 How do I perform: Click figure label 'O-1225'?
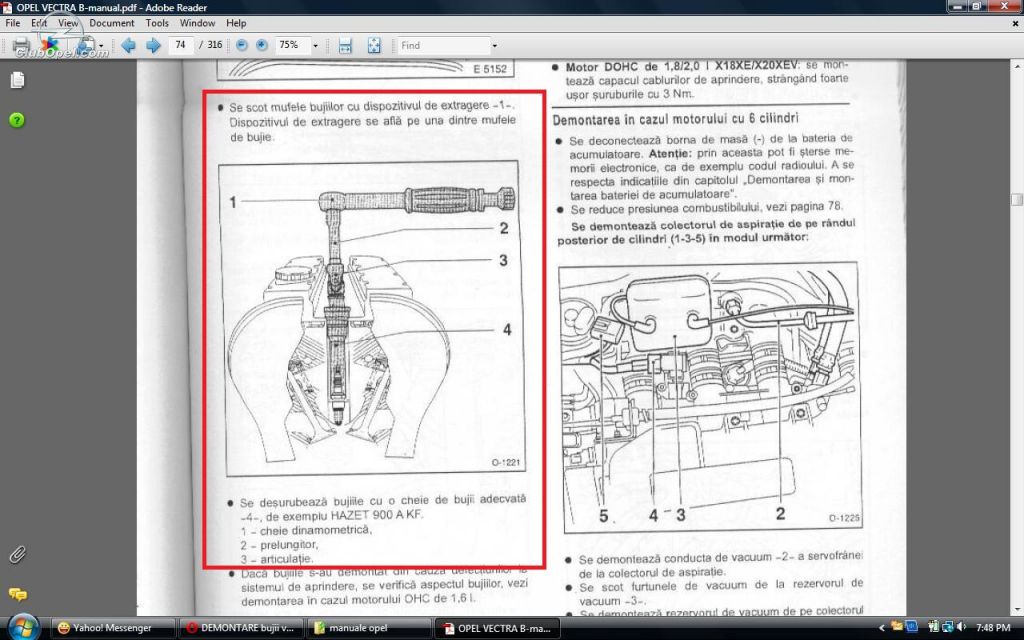click(x=844, y=518)
